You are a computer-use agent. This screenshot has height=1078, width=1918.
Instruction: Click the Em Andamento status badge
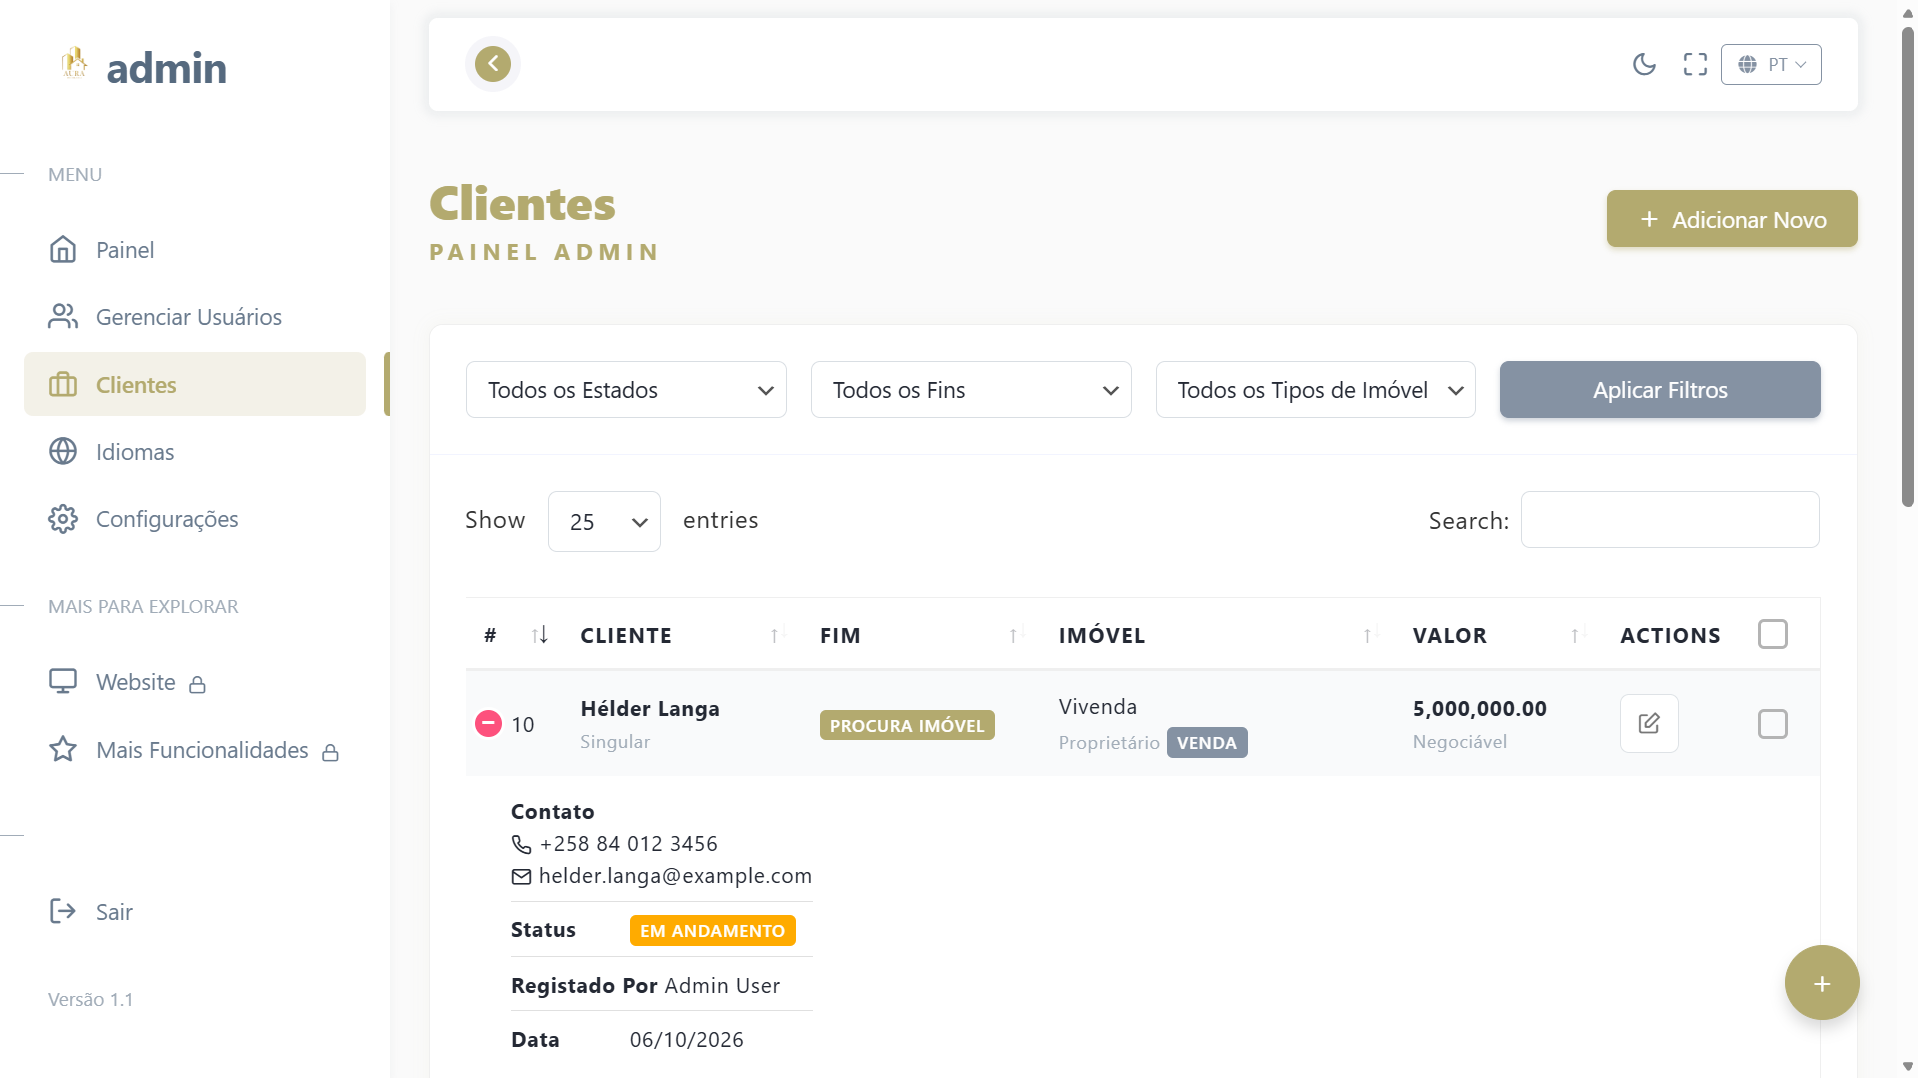click(712, 931)
